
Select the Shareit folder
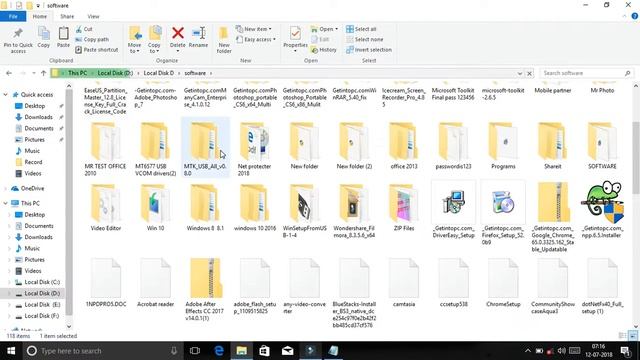pyautogui.click(x=553, y=145)
